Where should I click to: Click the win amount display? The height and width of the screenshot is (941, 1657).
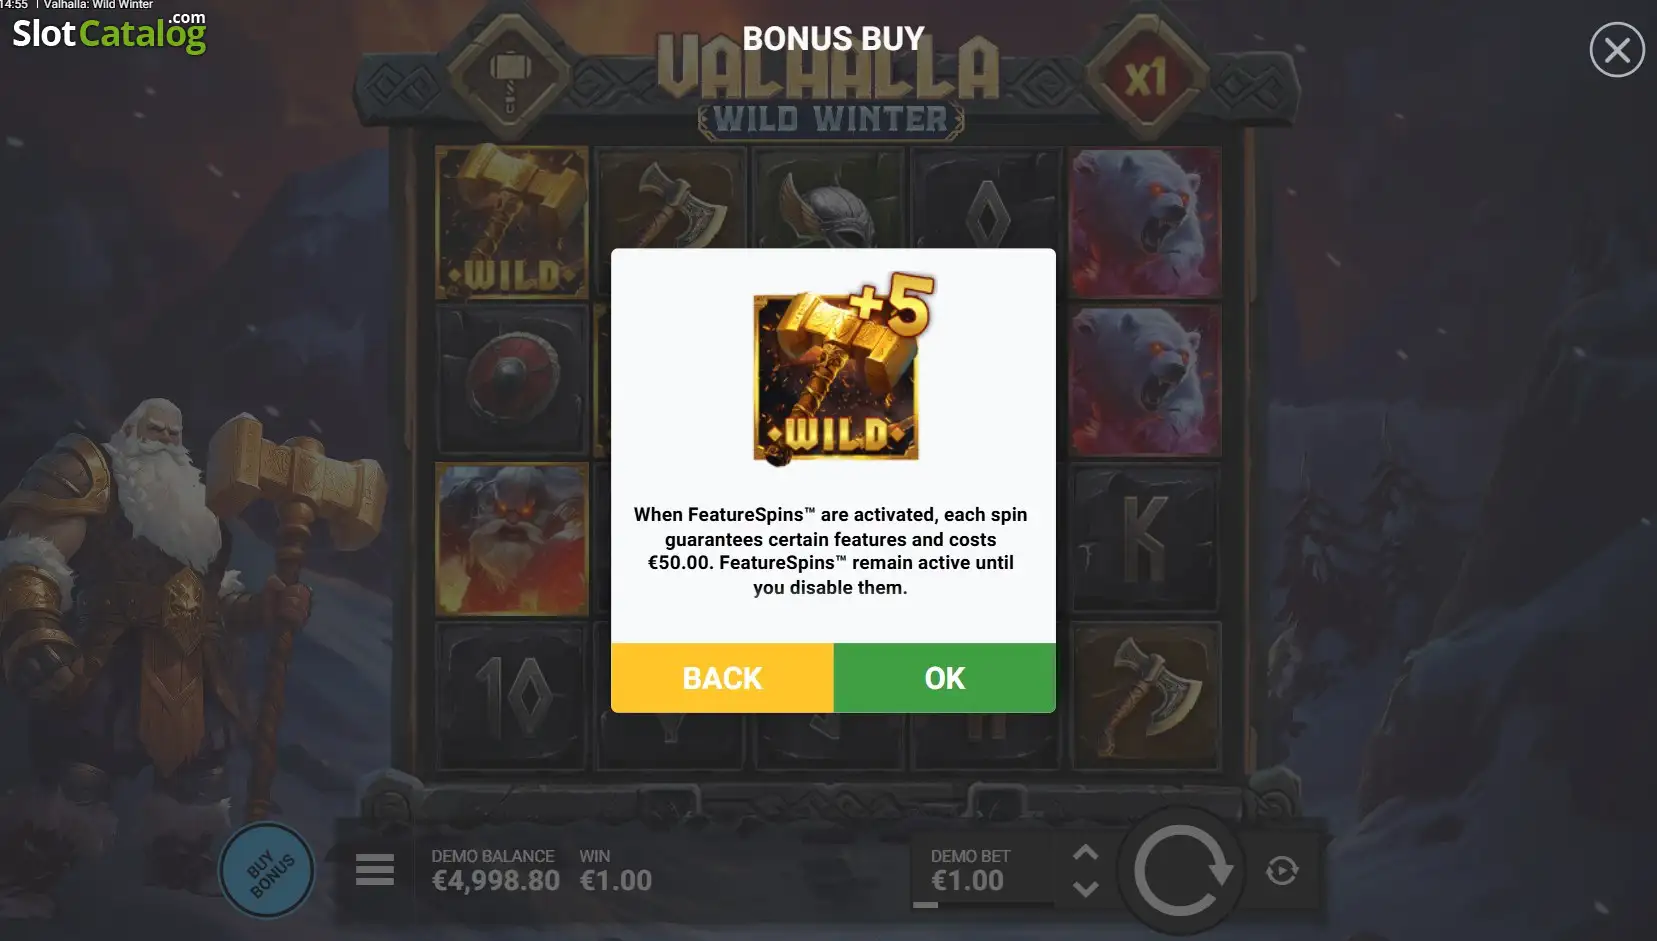pos(616,880)
